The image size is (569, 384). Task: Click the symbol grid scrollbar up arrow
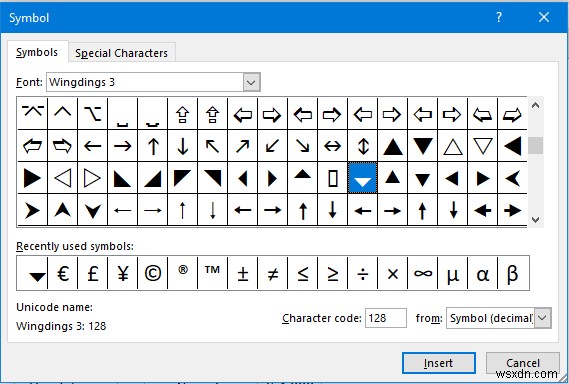tap(535, 106)
